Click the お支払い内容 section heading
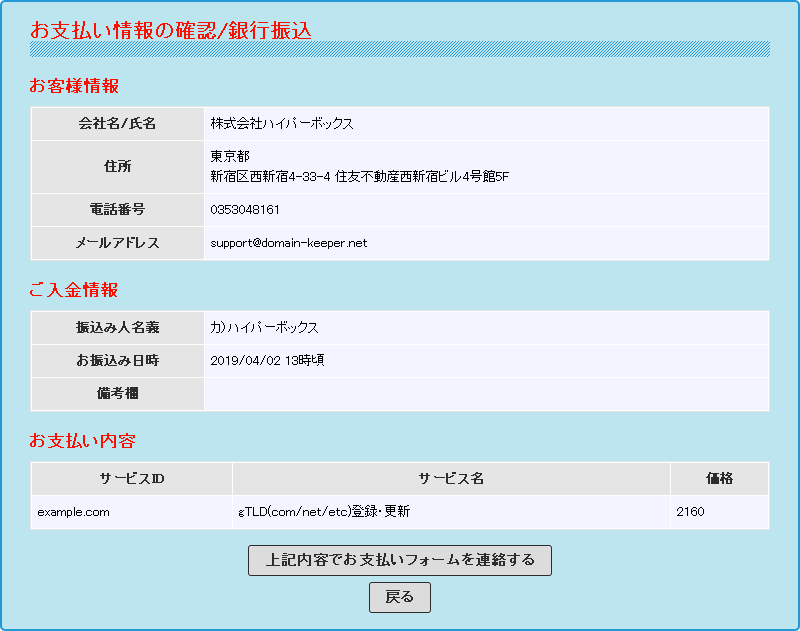This screenshot has height=631, width=800. tap(82, 441)
